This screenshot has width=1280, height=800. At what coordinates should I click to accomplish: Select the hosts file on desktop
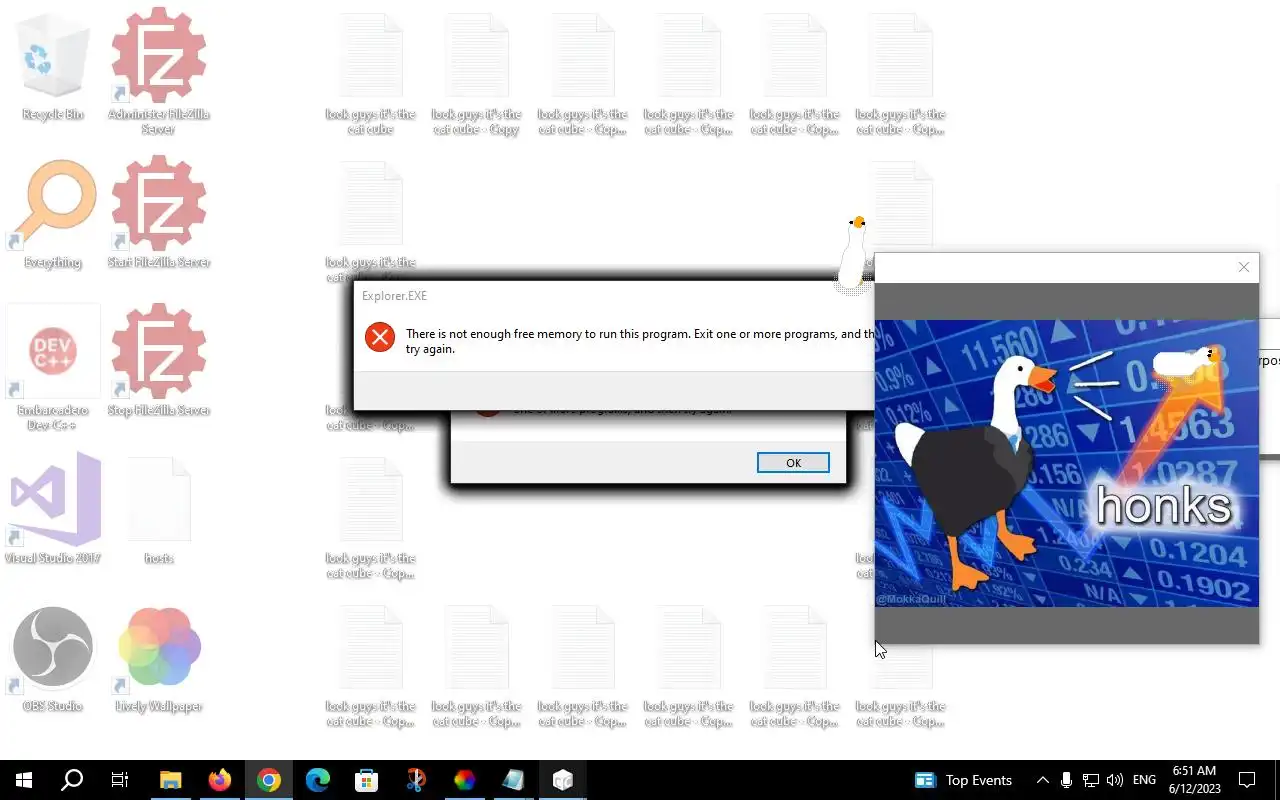click(158, 510)
